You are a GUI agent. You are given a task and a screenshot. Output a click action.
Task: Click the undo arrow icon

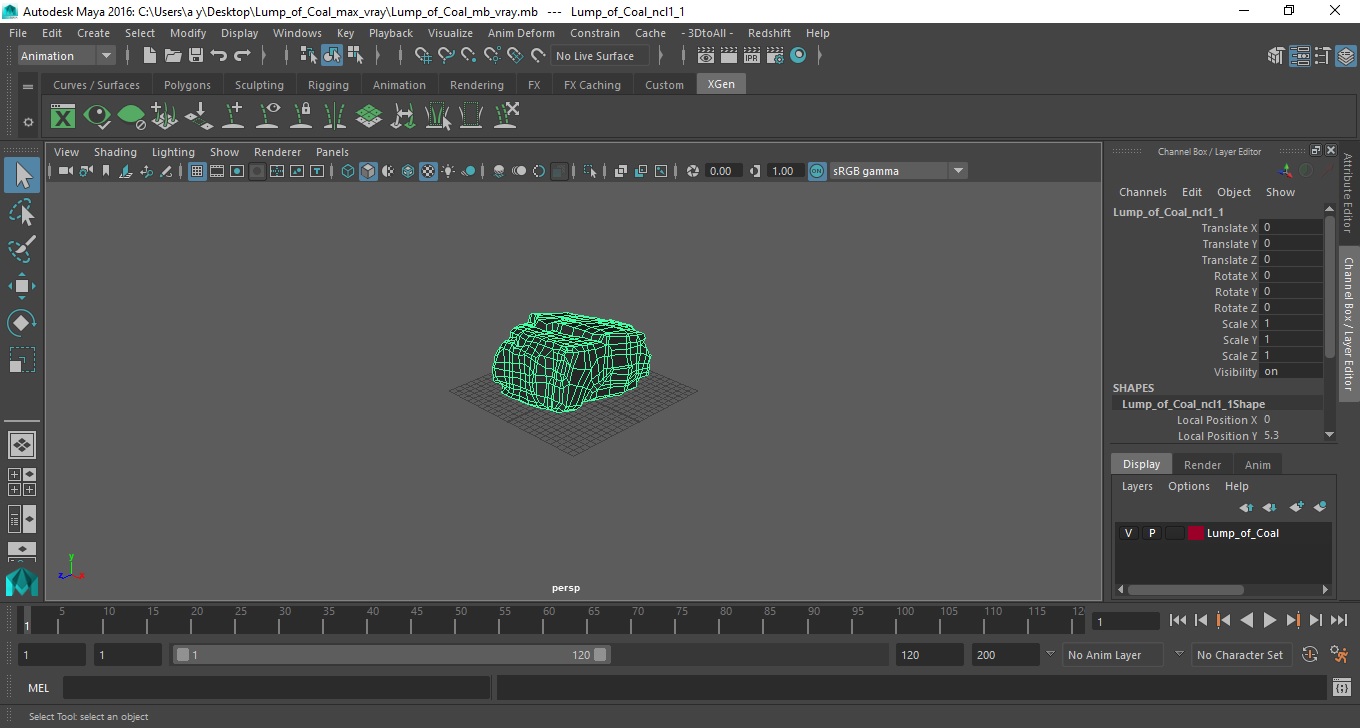click(x=219, y=56)
